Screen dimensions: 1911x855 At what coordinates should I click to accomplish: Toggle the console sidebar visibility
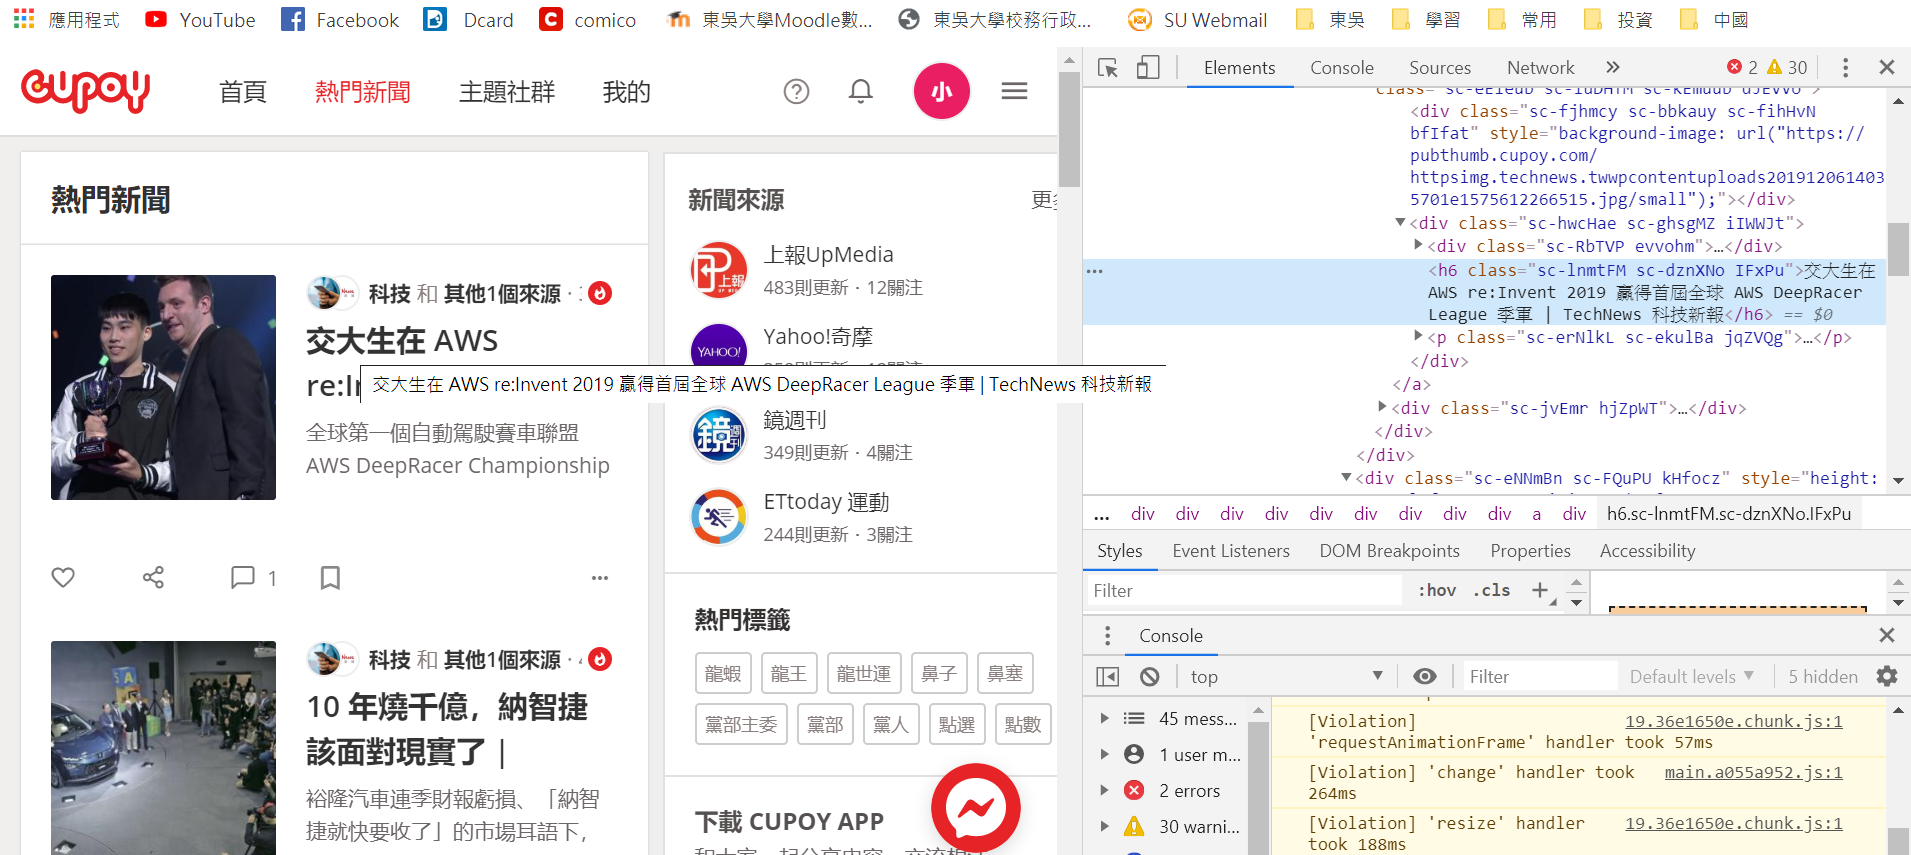[x=1108, y=677]
